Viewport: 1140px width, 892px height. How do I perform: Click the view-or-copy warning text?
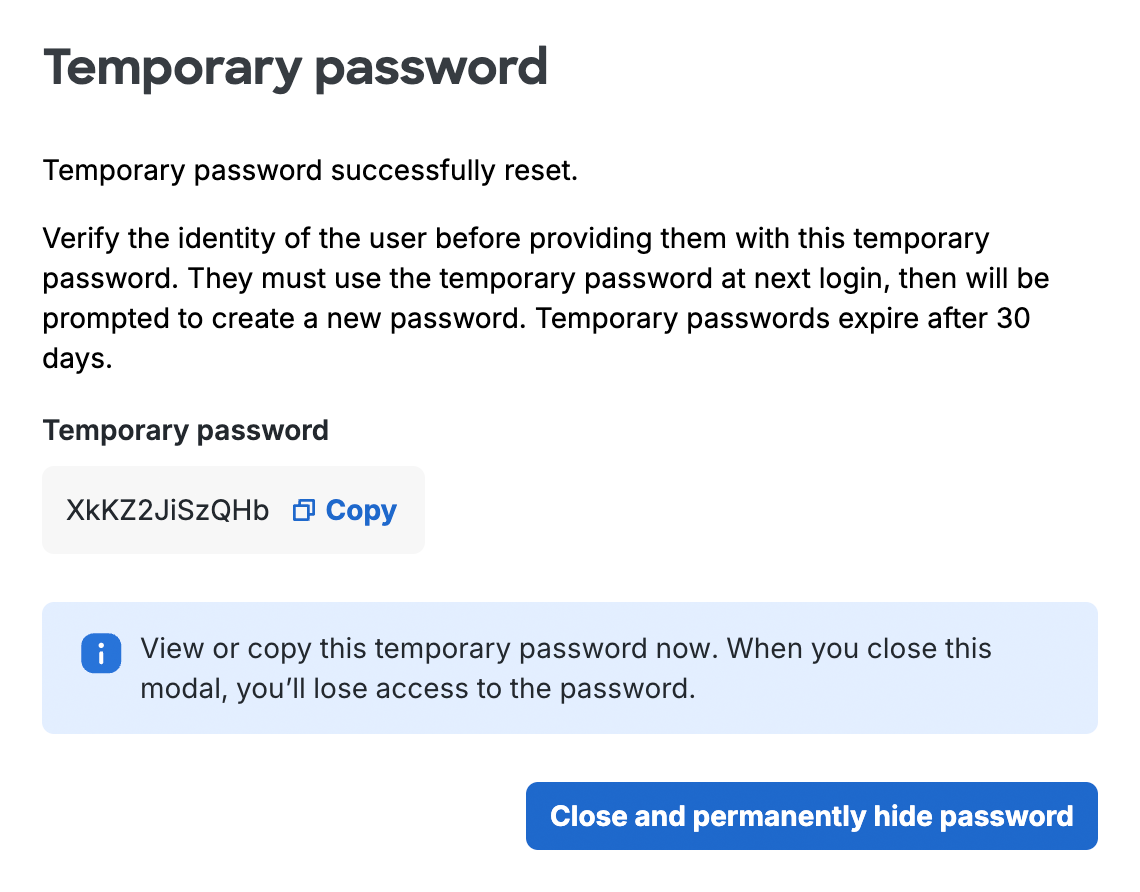566,668
